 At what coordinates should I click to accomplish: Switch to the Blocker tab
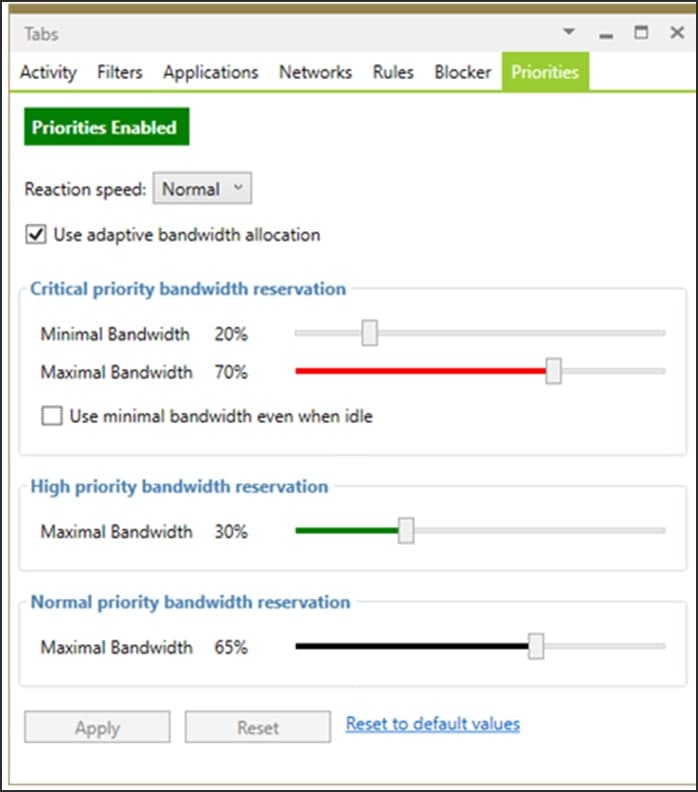click(462, 72)
